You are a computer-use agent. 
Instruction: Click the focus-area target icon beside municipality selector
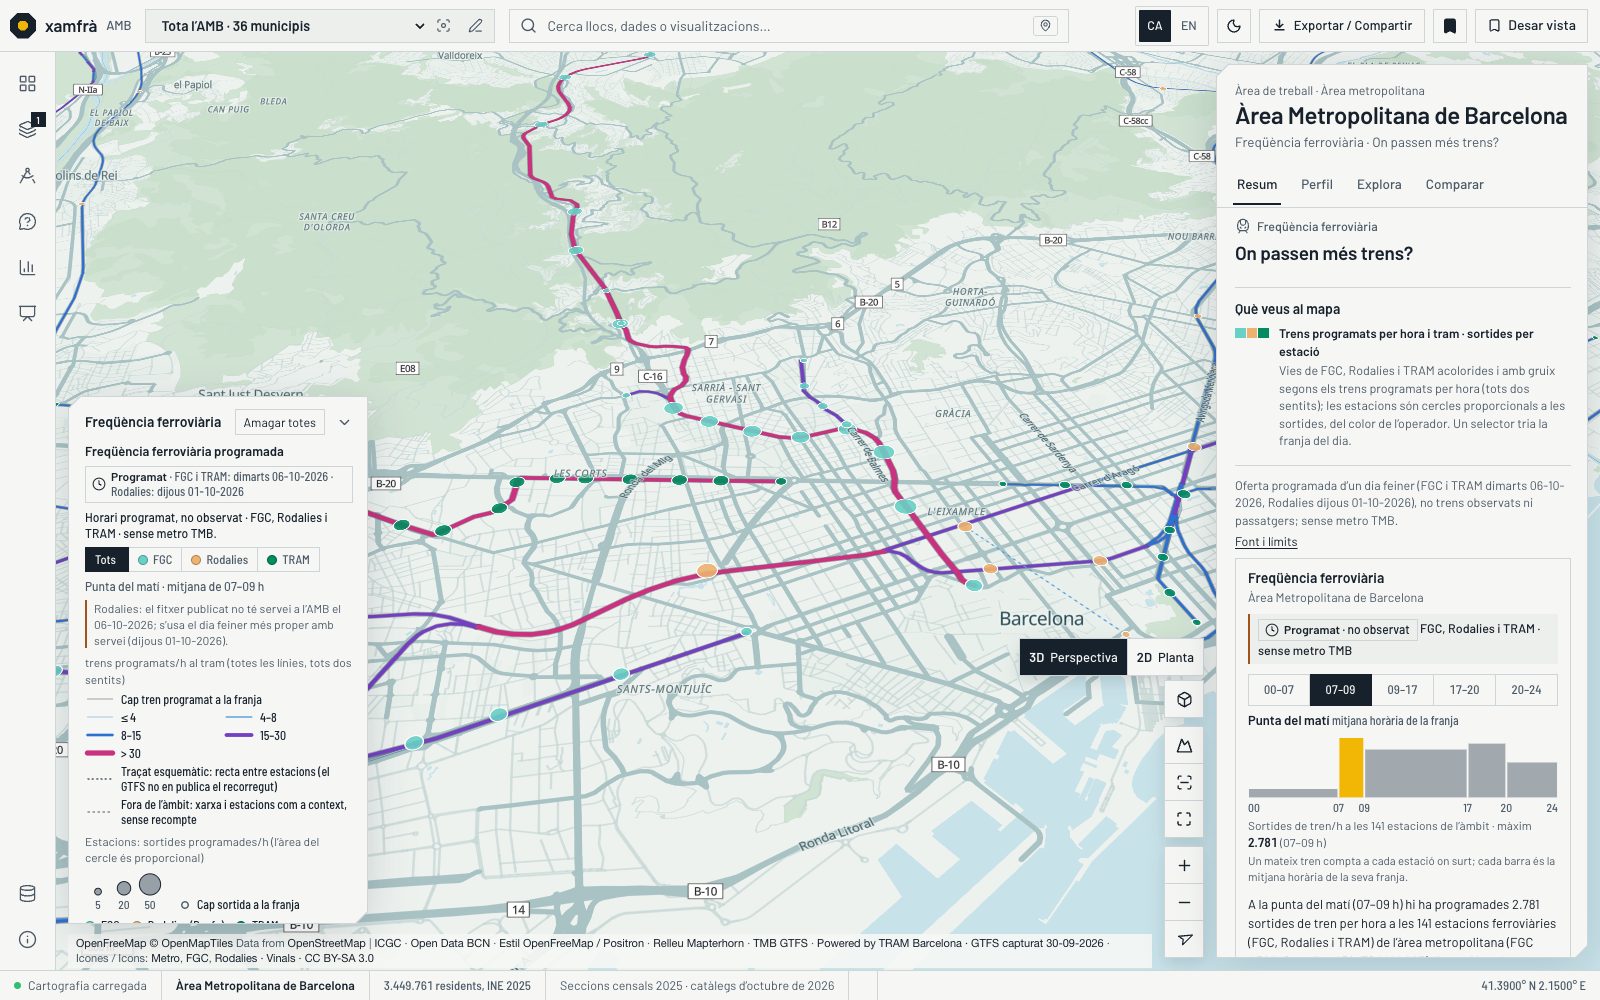[444, 26]
